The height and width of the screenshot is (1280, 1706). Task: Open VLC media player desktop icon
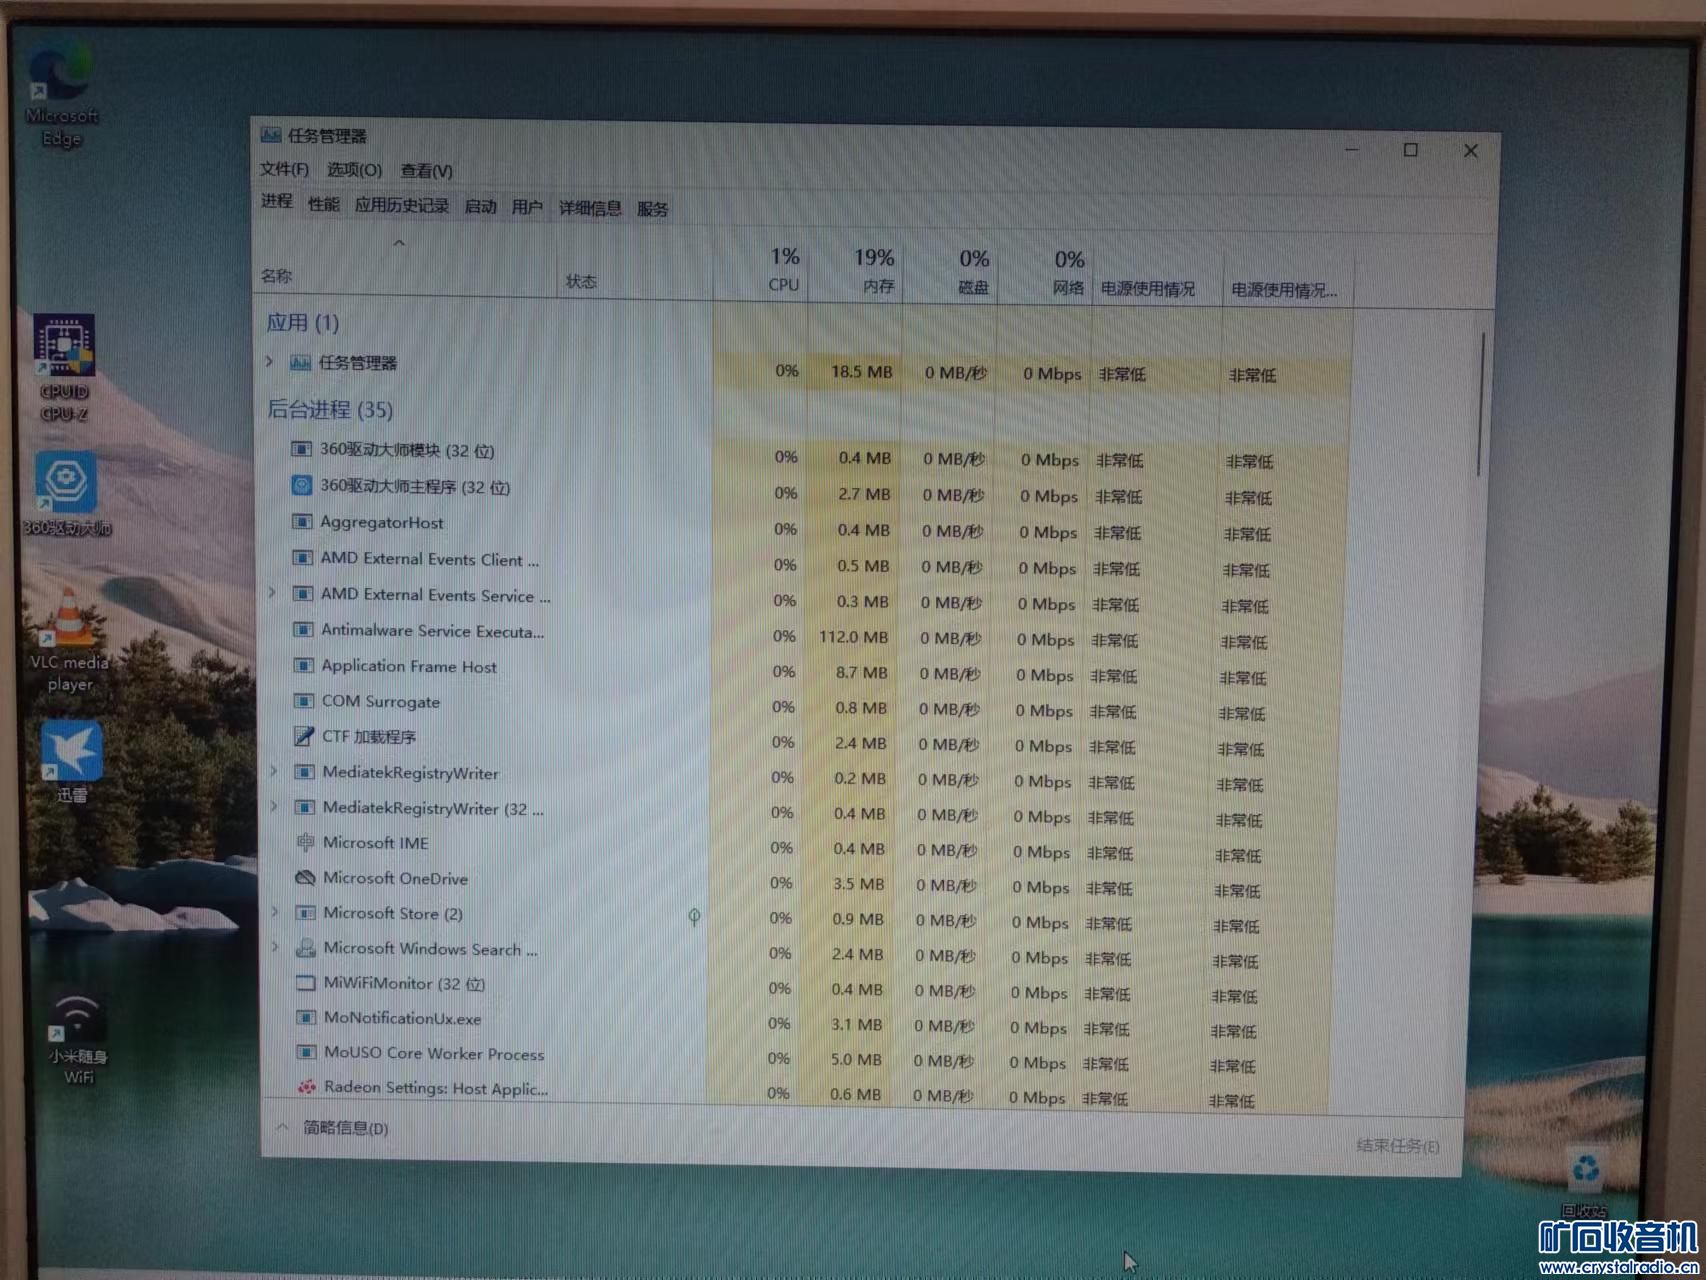coord(68,640)
